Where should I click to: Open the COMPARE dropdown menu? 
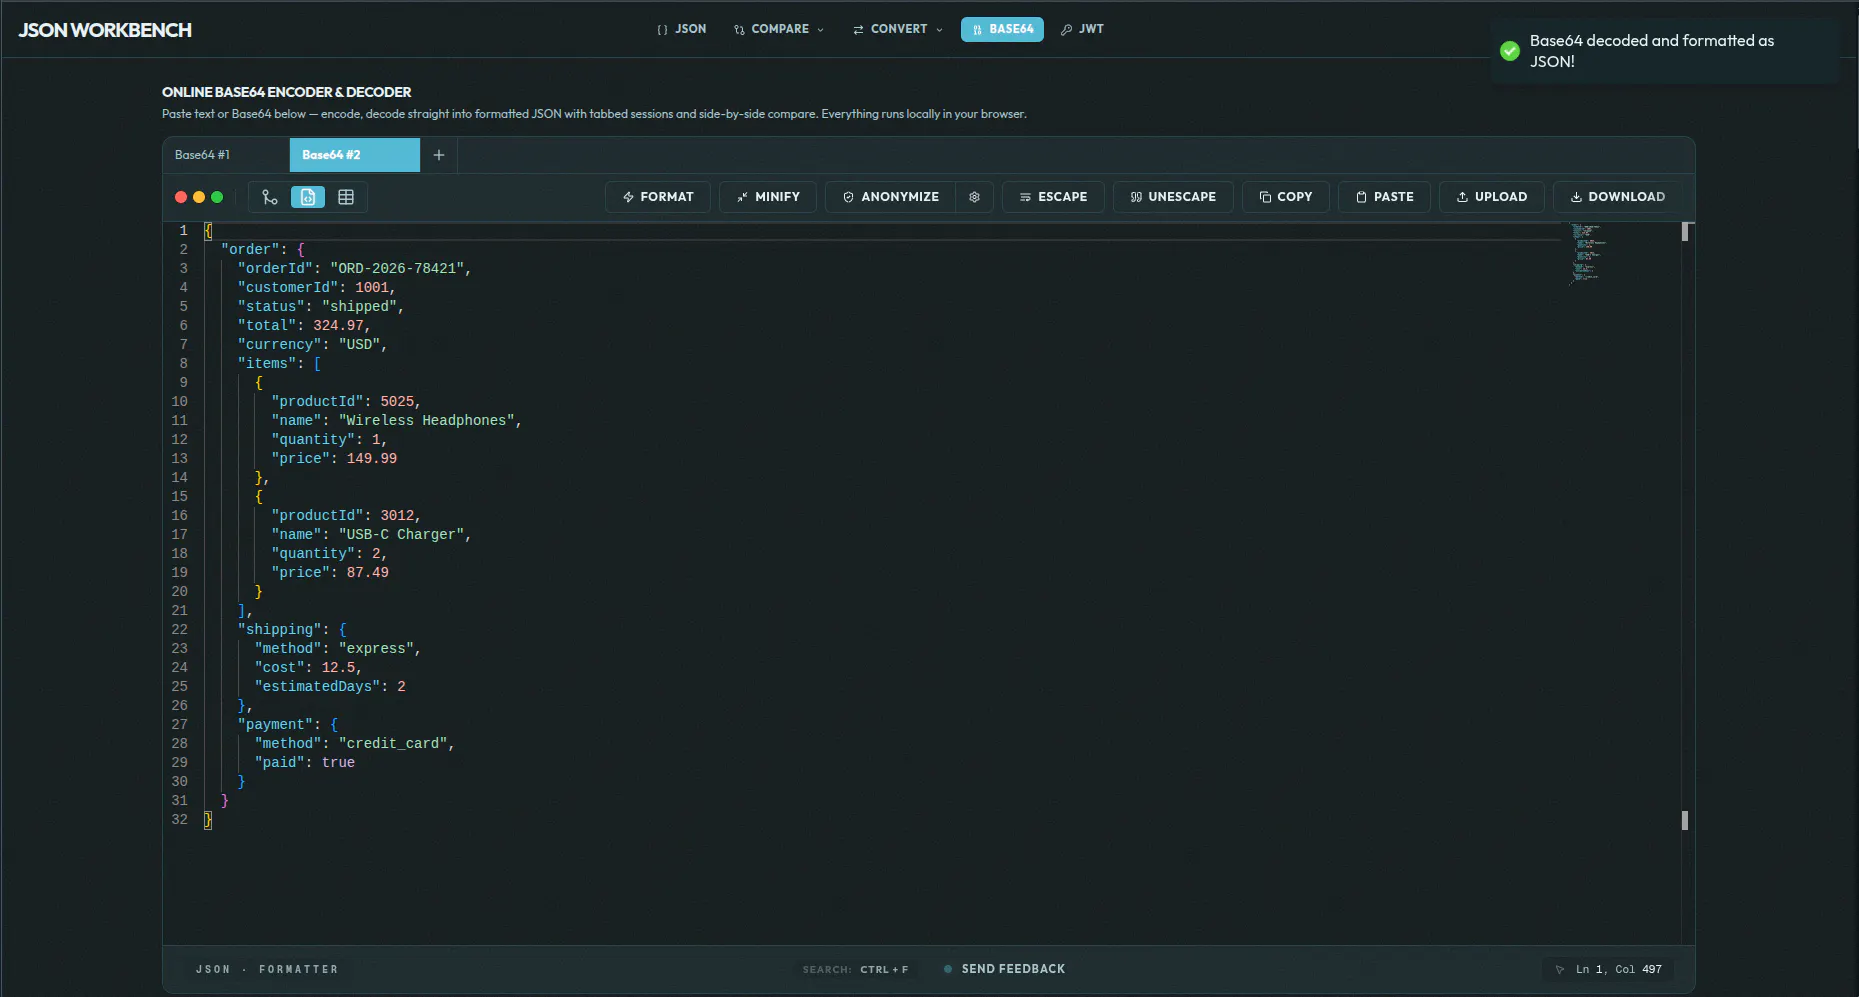pos(780,29)
